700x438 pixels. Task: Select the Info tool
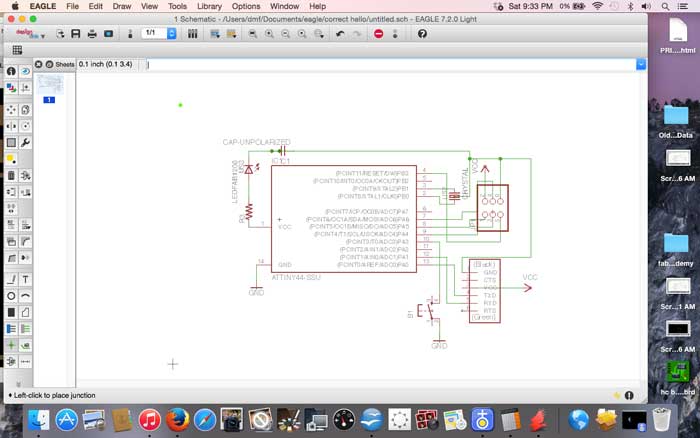[x=11, y=71]
